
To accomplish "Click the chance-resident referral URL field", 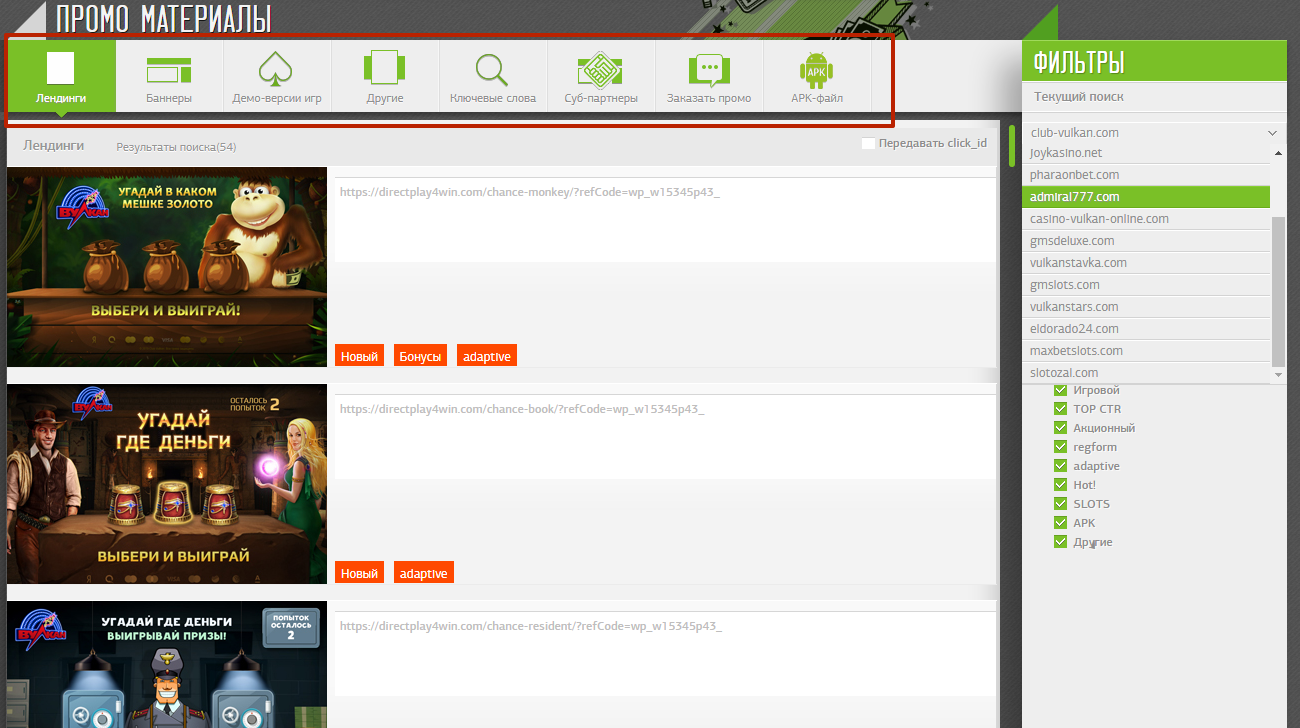I will pos(664,654).
